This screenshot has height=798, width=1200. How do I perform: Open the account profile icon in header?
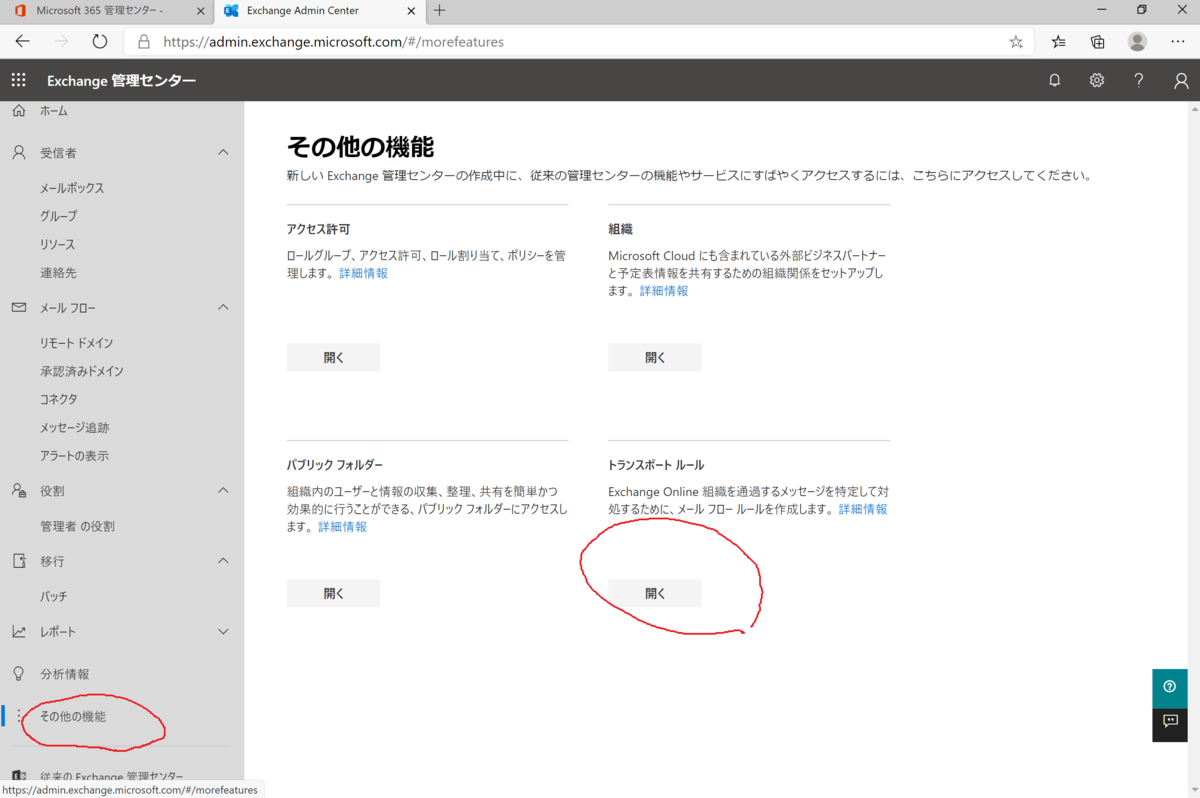point(1181,81)
